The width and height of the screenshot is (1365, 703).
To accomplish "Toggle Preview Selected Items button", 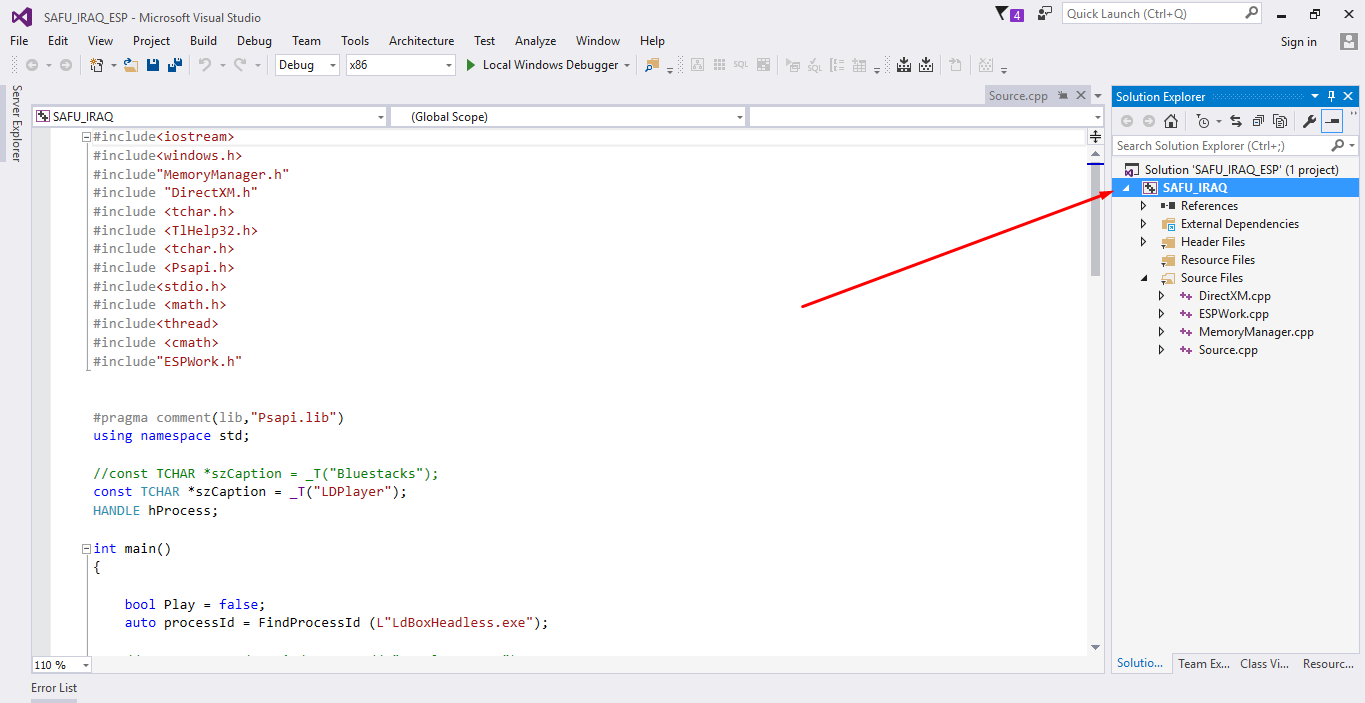I will tap(1332, 121).
